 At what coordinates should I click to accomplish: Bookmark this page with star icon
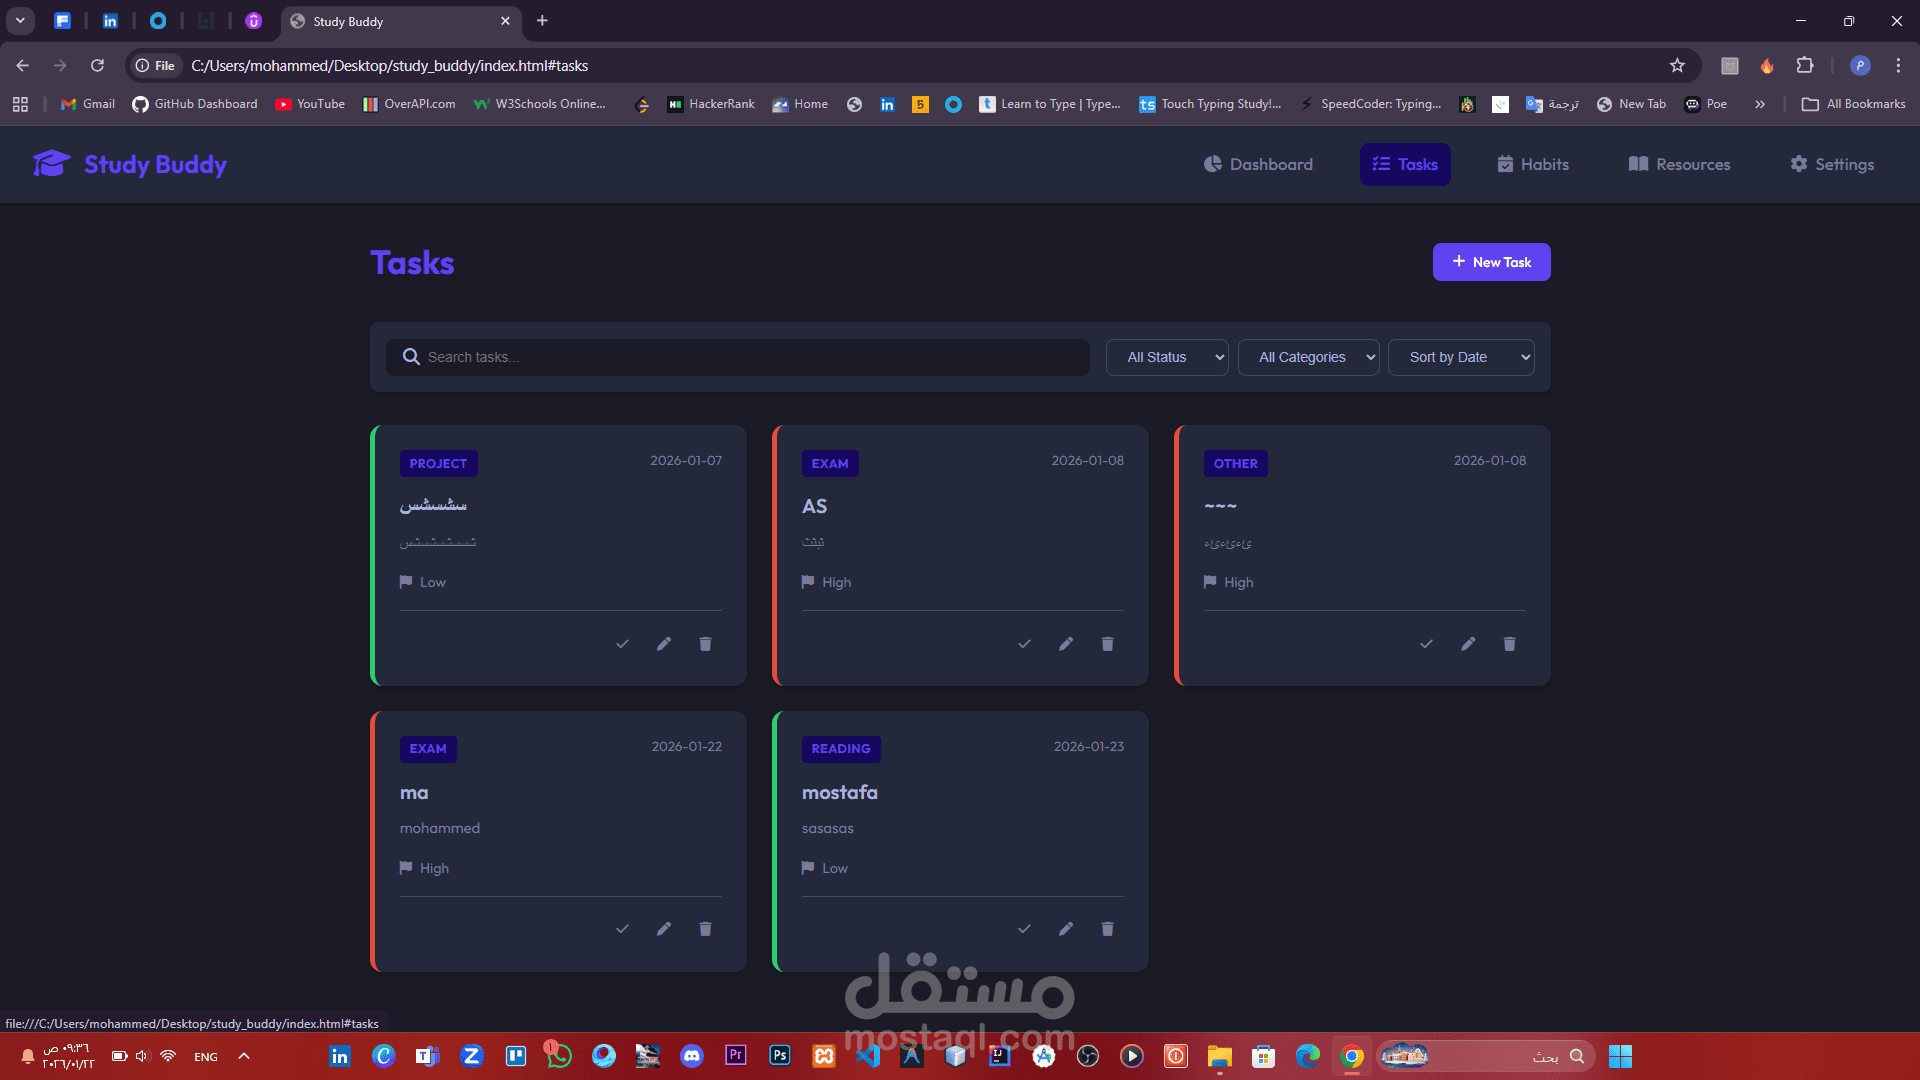click(x=1677, y=66)
